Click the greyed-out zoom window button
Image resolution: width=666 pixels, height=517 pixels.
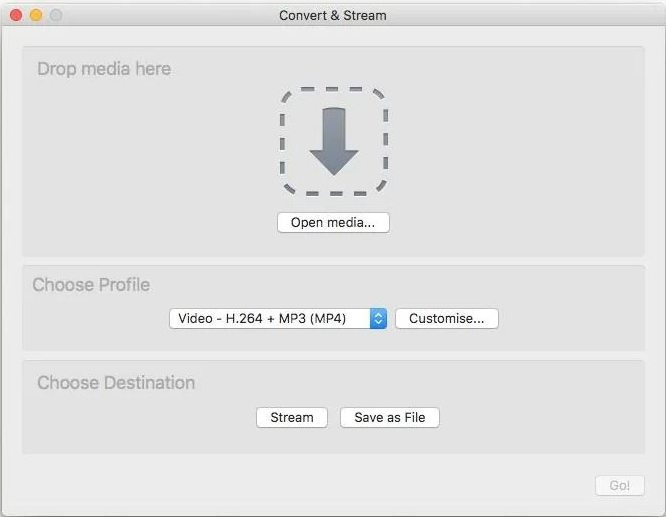click(x=56, y=15)
